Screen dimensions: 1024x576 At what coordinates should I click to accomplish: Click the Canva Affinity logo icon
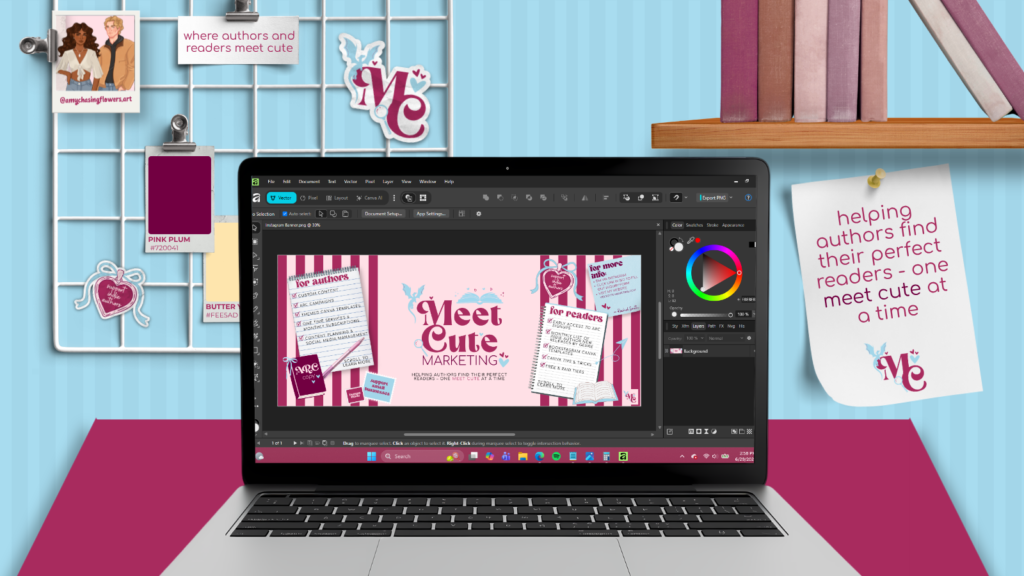[257, 198]
